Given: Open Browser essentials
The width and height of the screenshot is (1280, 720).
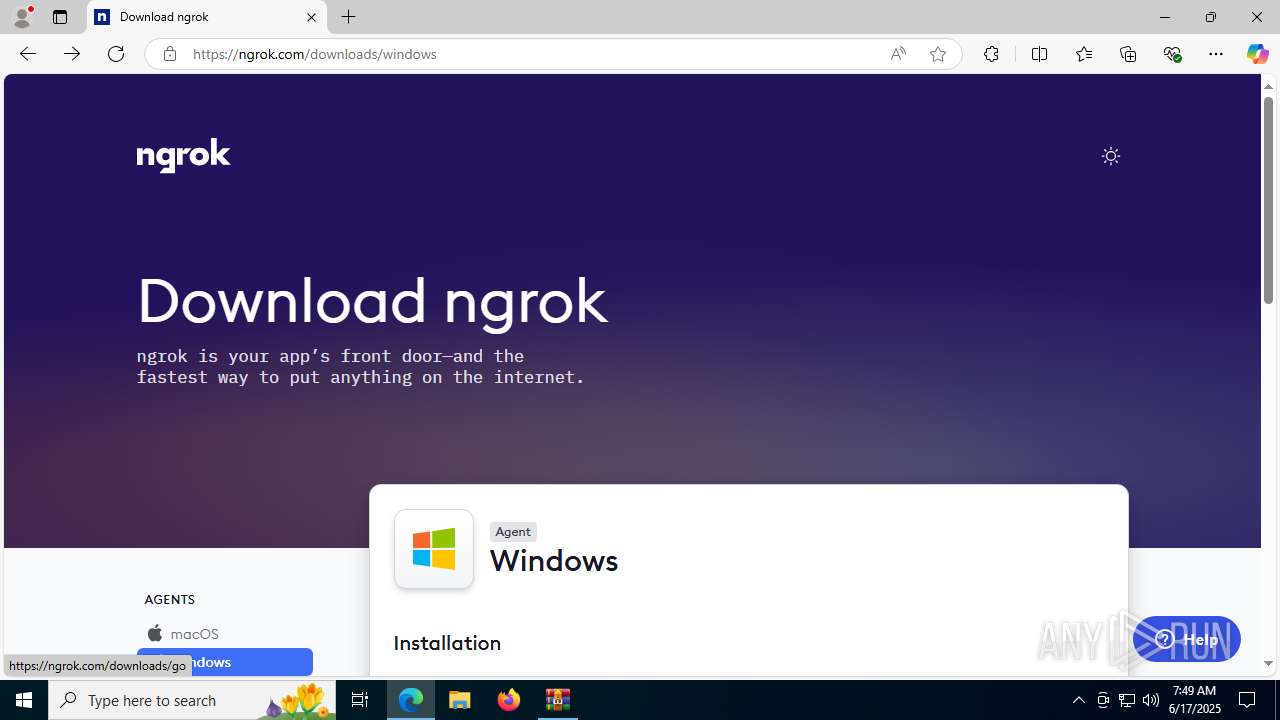Looking at the screenshot, I should 1172,54.
